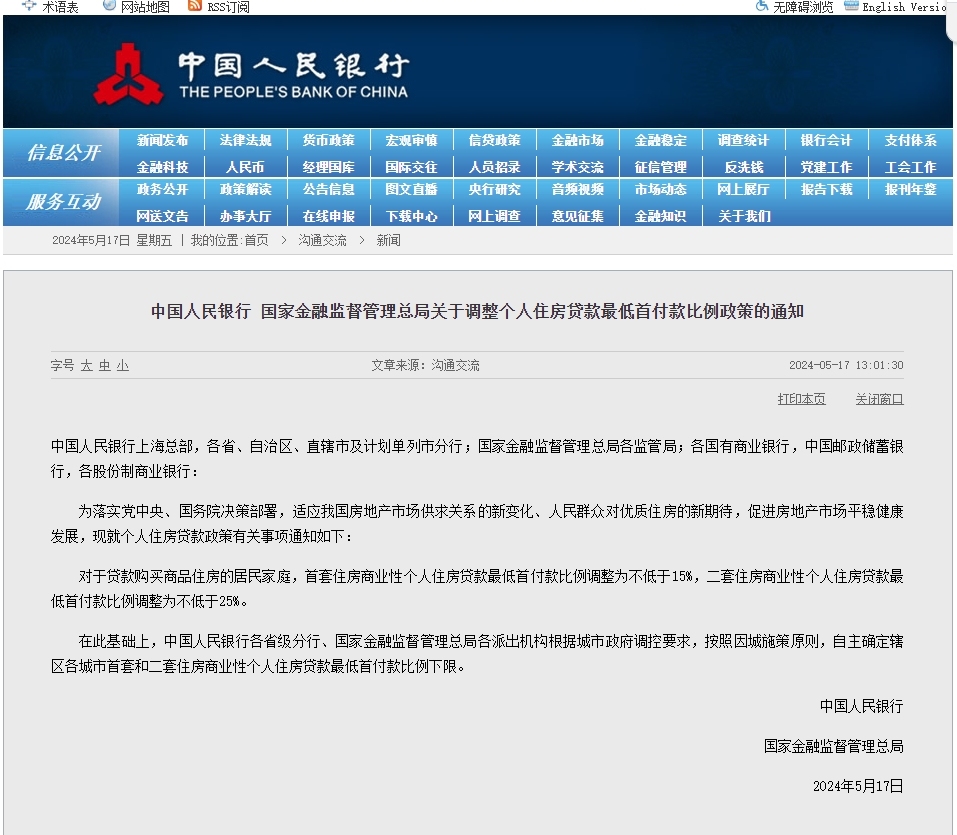The width and height of the screenshot is (957, 835).
Task: Open the 新闻发布 menu item
Action: click(x=162, y=140)
